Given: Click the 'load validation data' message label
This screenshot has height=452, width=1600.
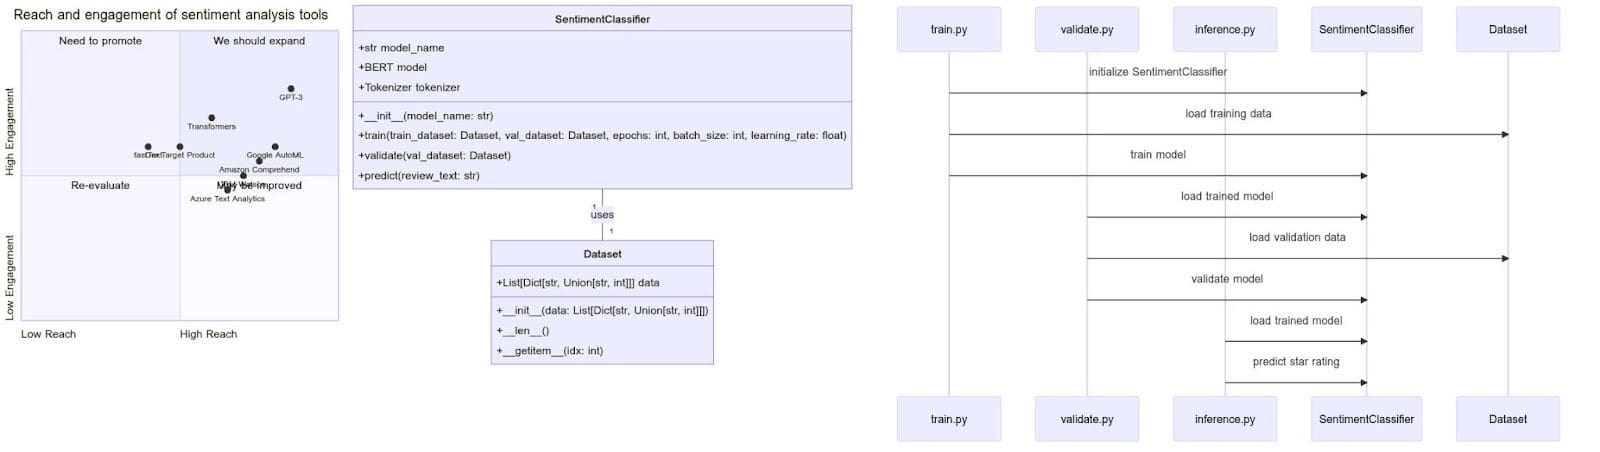Looking at the screenshot, I should (1296, 238).
